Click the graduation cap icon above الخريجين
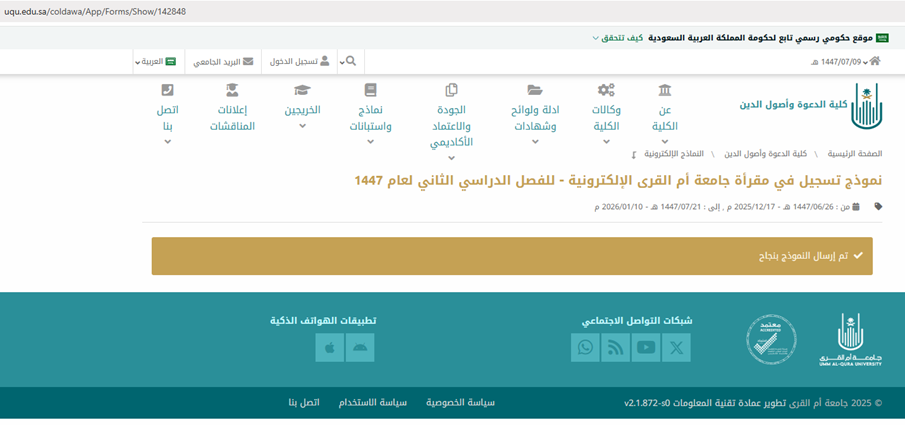 pyautogui.click(x=302, y=90)
